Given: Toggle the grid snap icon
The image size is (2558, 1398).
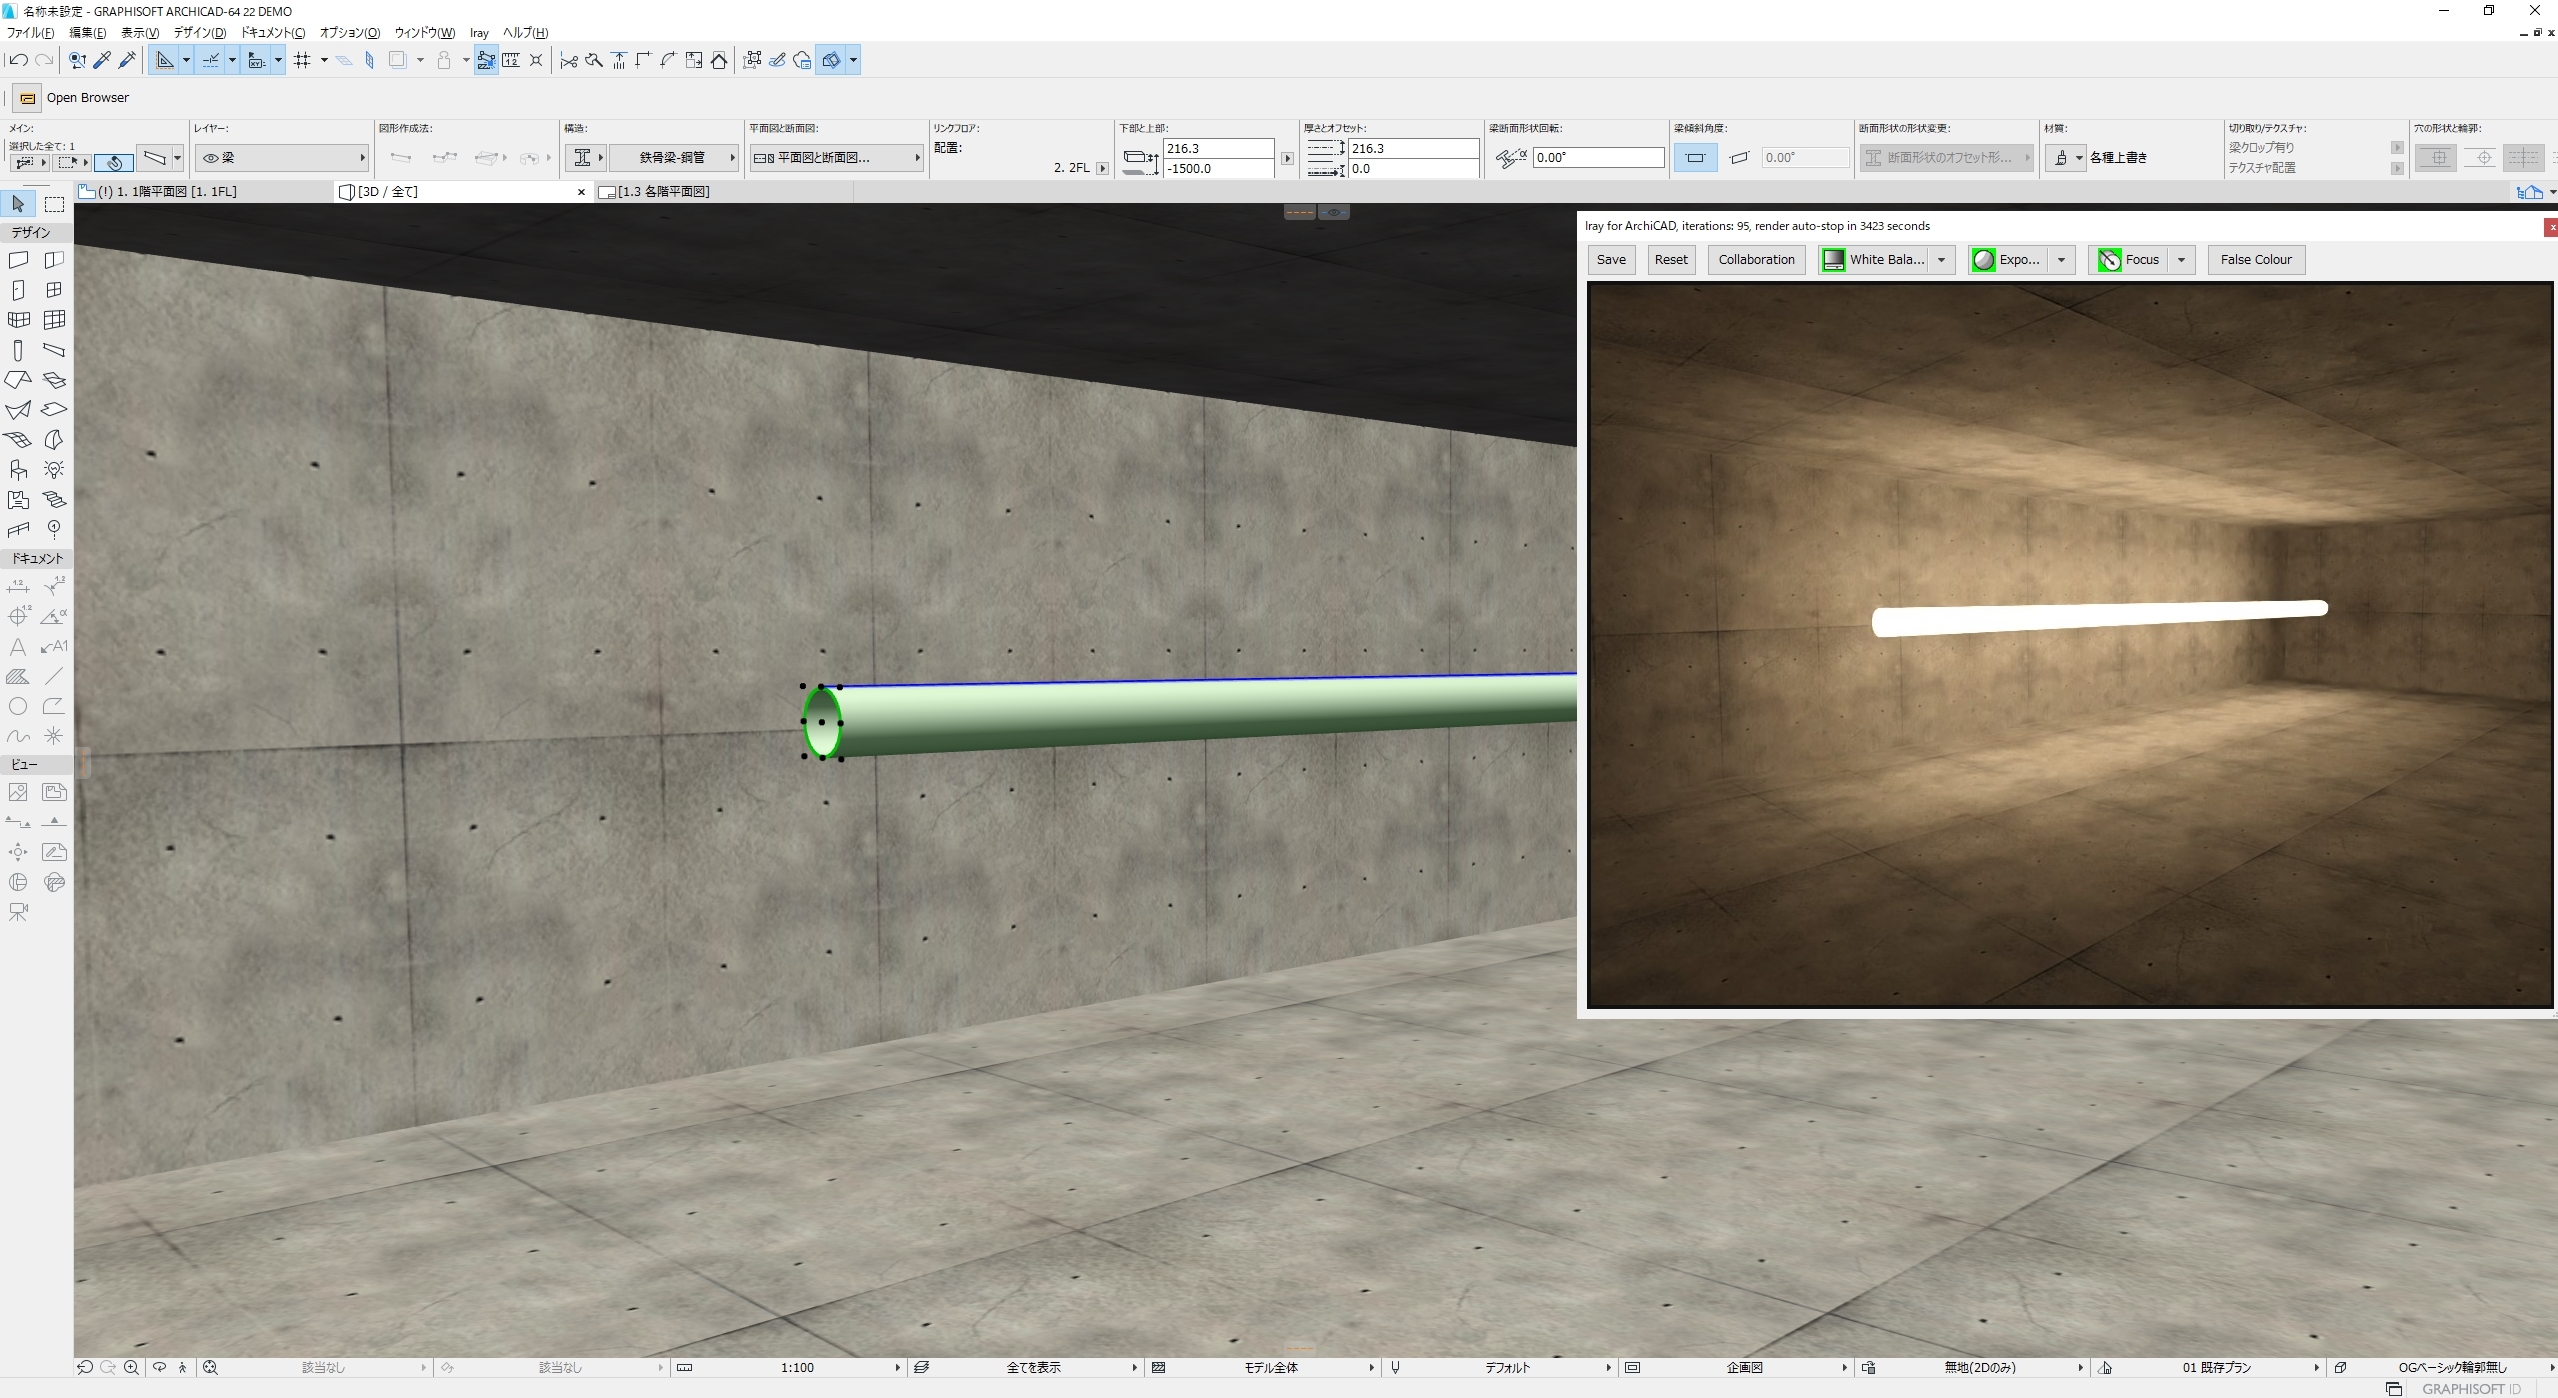Looking at the screenshot, I should (x=302, y=60).
